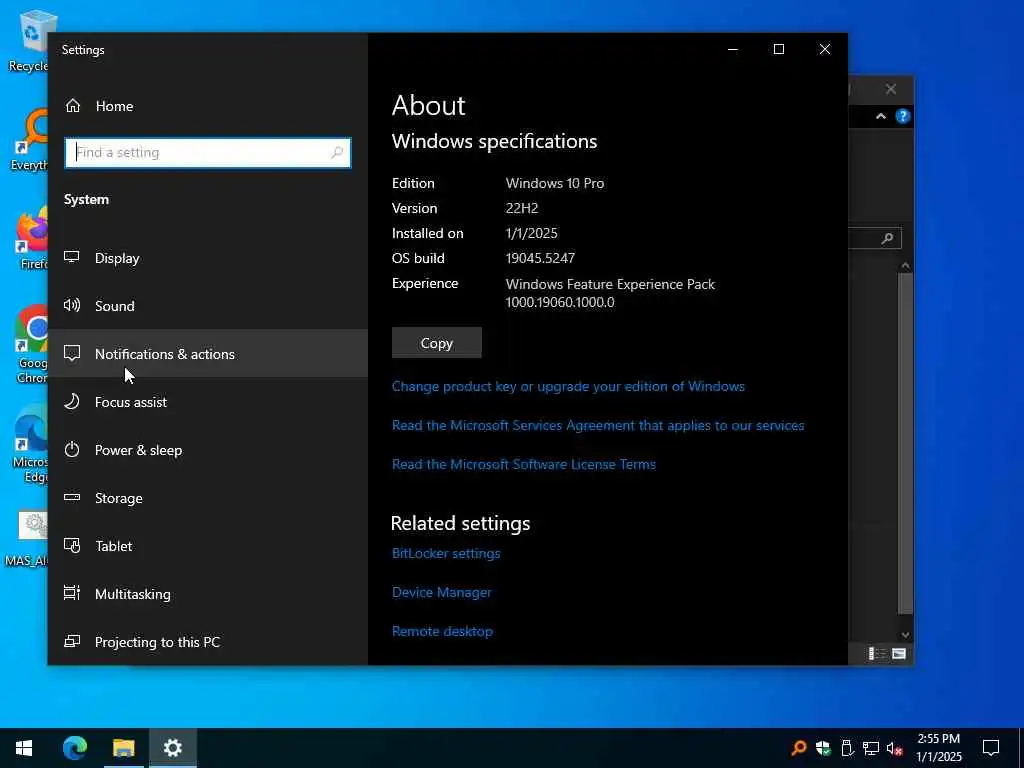
Task: Click the Notifications & actions icon
Action: tap(72, 353)
